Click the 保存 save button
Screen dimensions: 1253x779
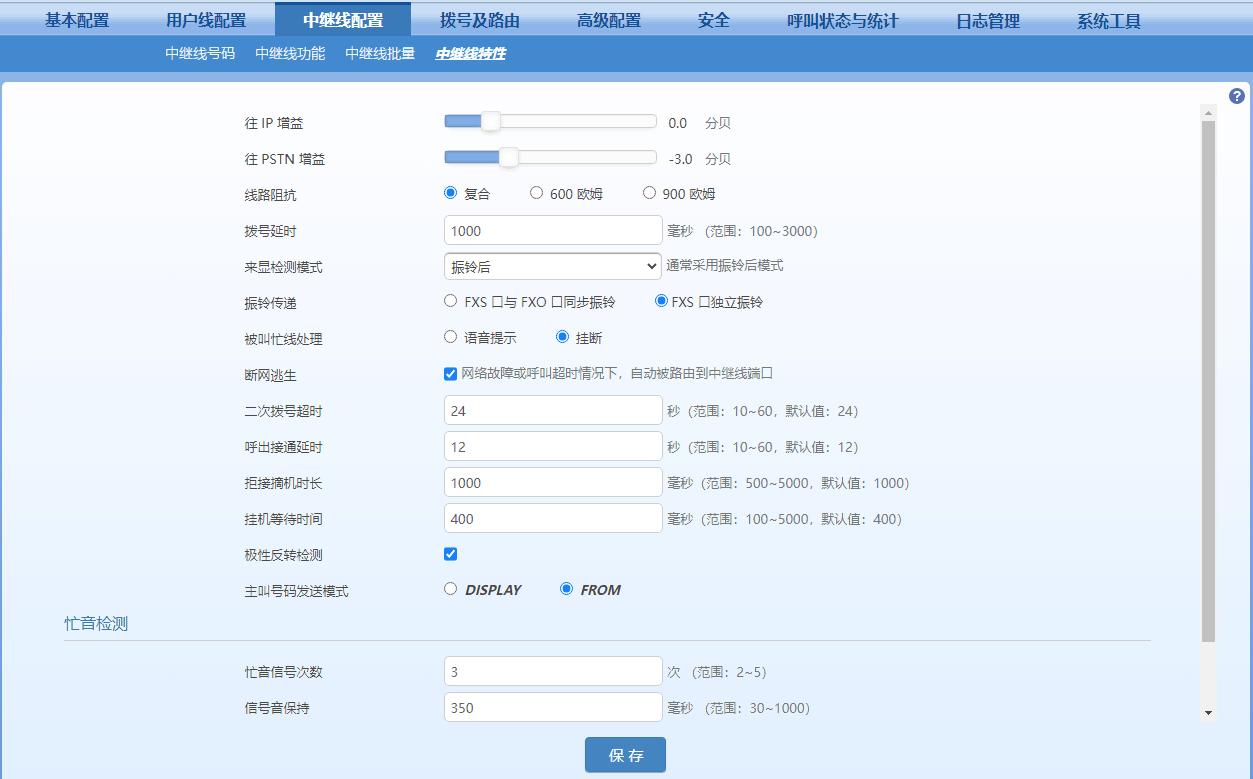click(x=625, y=755)
